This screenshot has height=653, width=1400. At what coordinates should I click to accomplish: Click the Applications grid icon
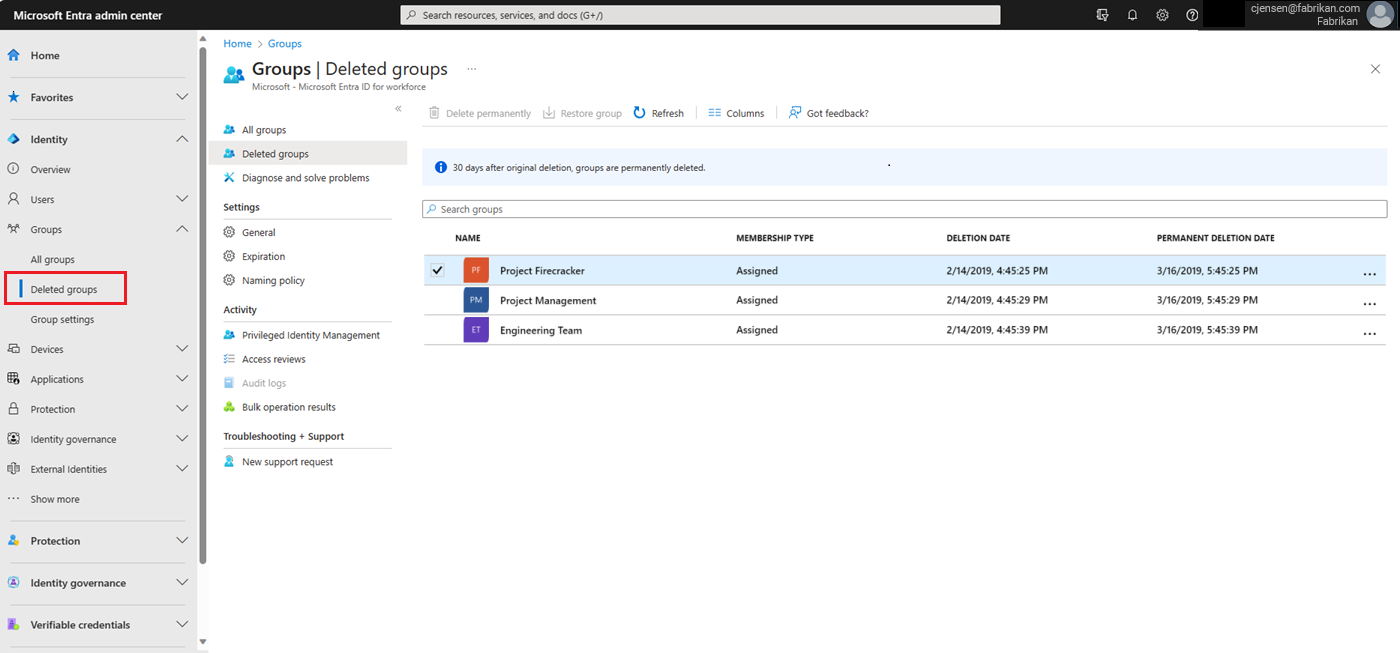click(x=14, y=380)
